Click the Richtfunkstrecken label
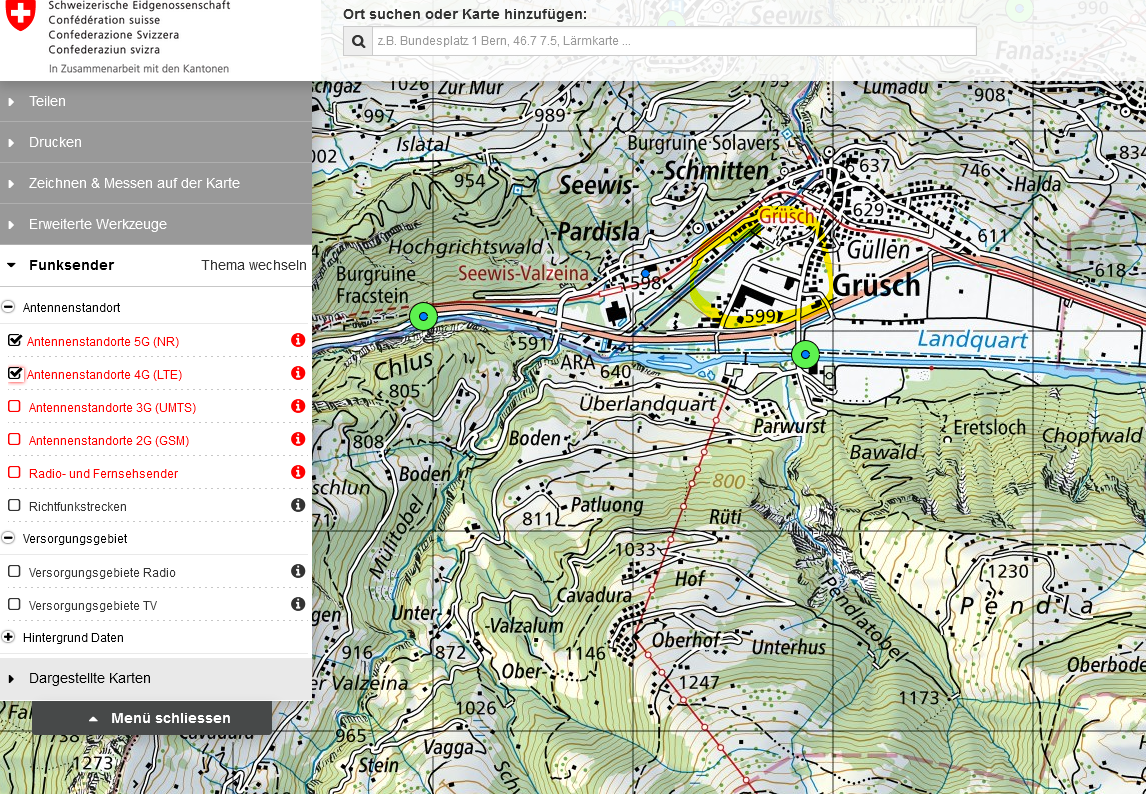Screen dimensions: 1146x794 pos(77,507)
